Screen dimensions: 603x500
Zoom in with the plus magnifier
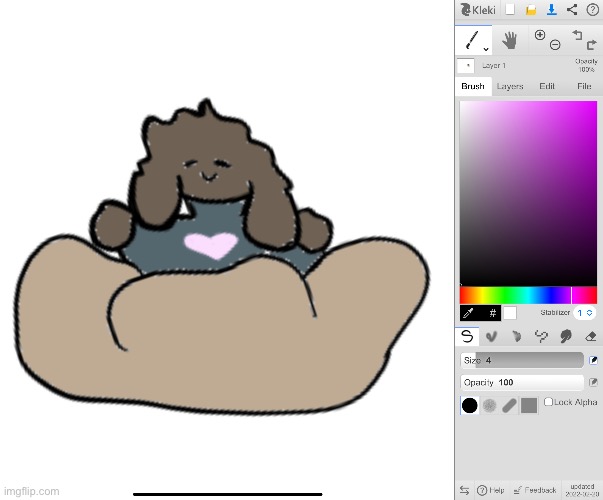(x=540, y=35)
